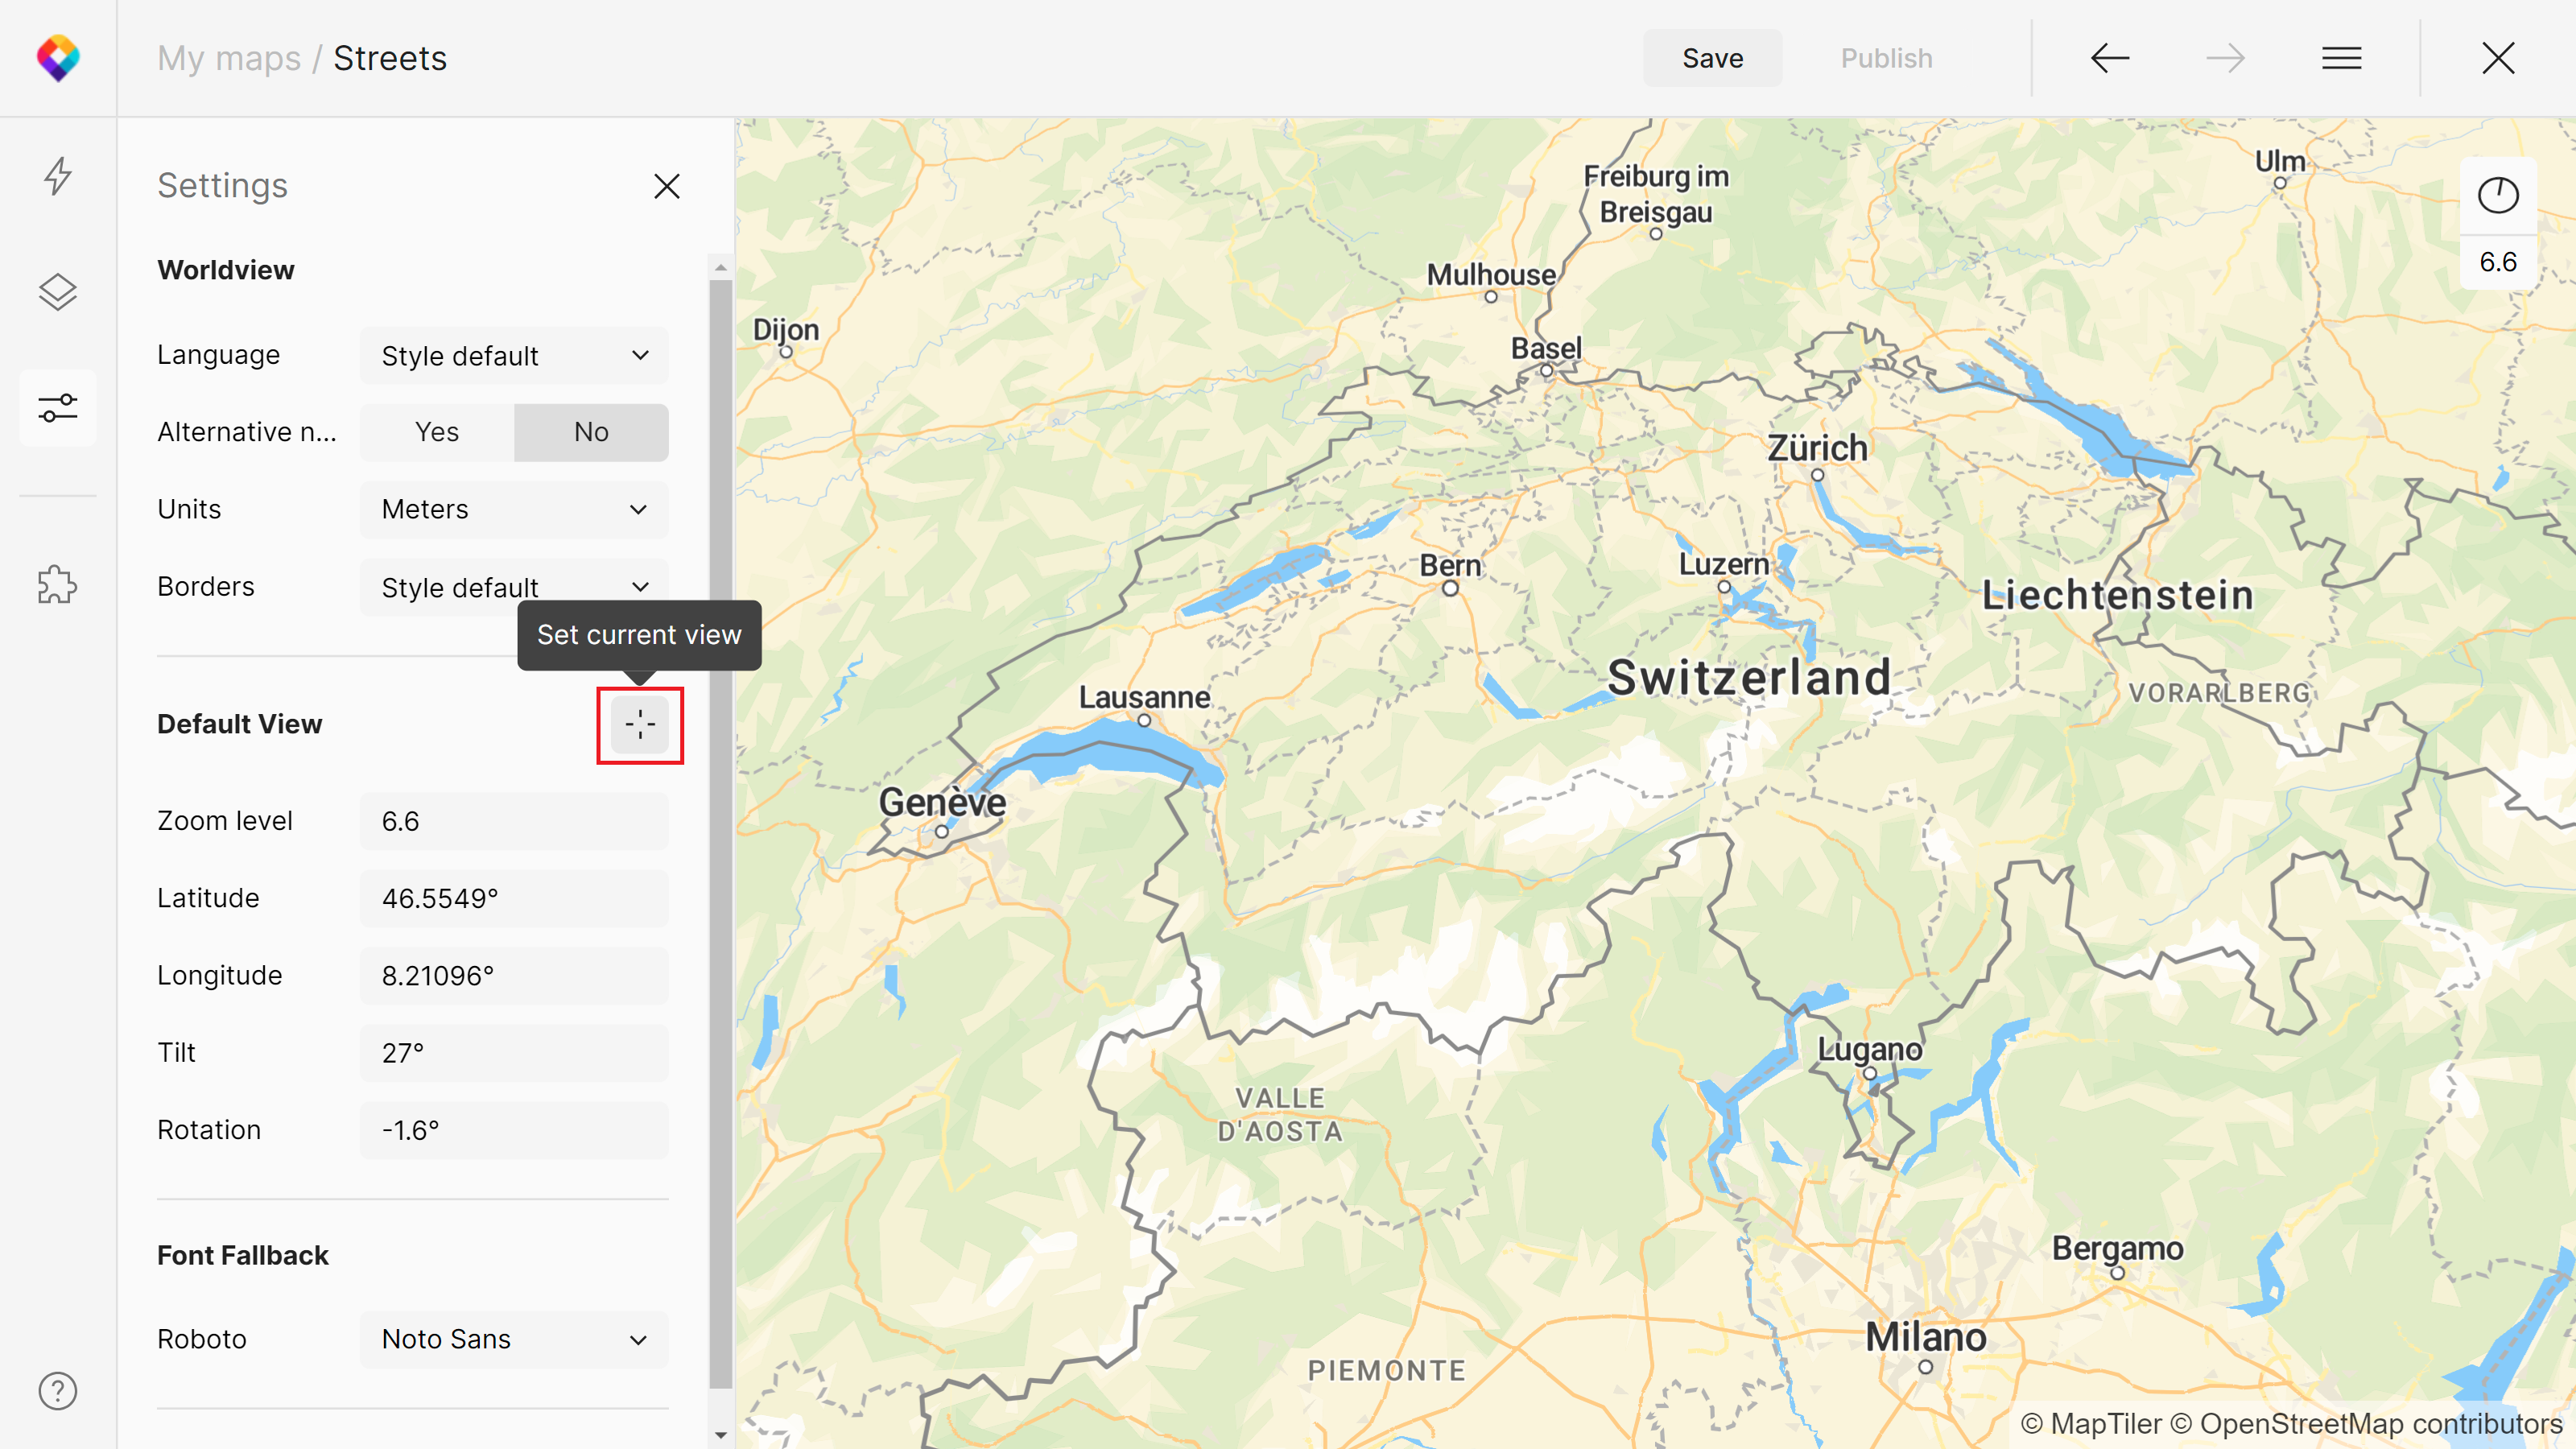The height and width of the screenshot is (1449, 2576).
Task: Open the Layers panel icon
Action: pyautogui.click(x=58, y=292)
